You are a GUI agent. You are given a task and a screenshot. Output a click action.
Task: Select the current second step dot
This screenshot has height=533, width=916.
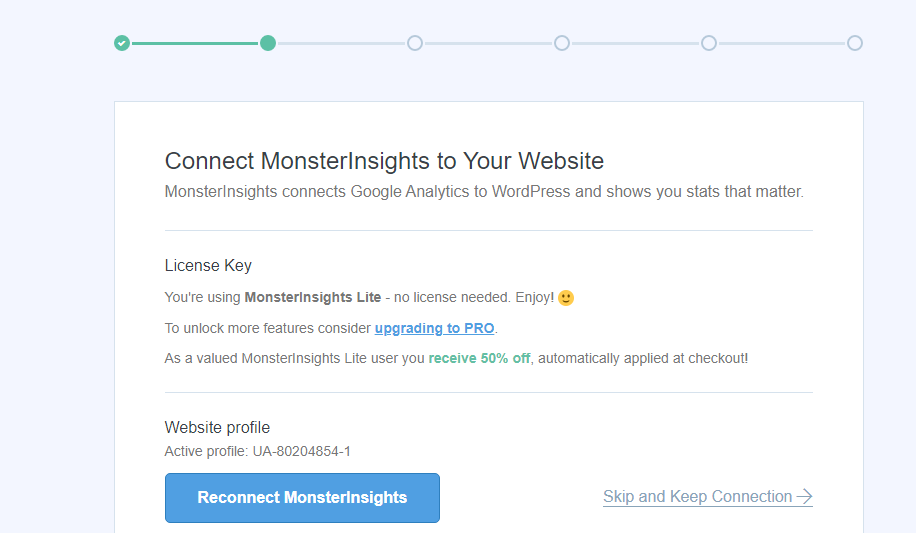[x=268, y=43]
